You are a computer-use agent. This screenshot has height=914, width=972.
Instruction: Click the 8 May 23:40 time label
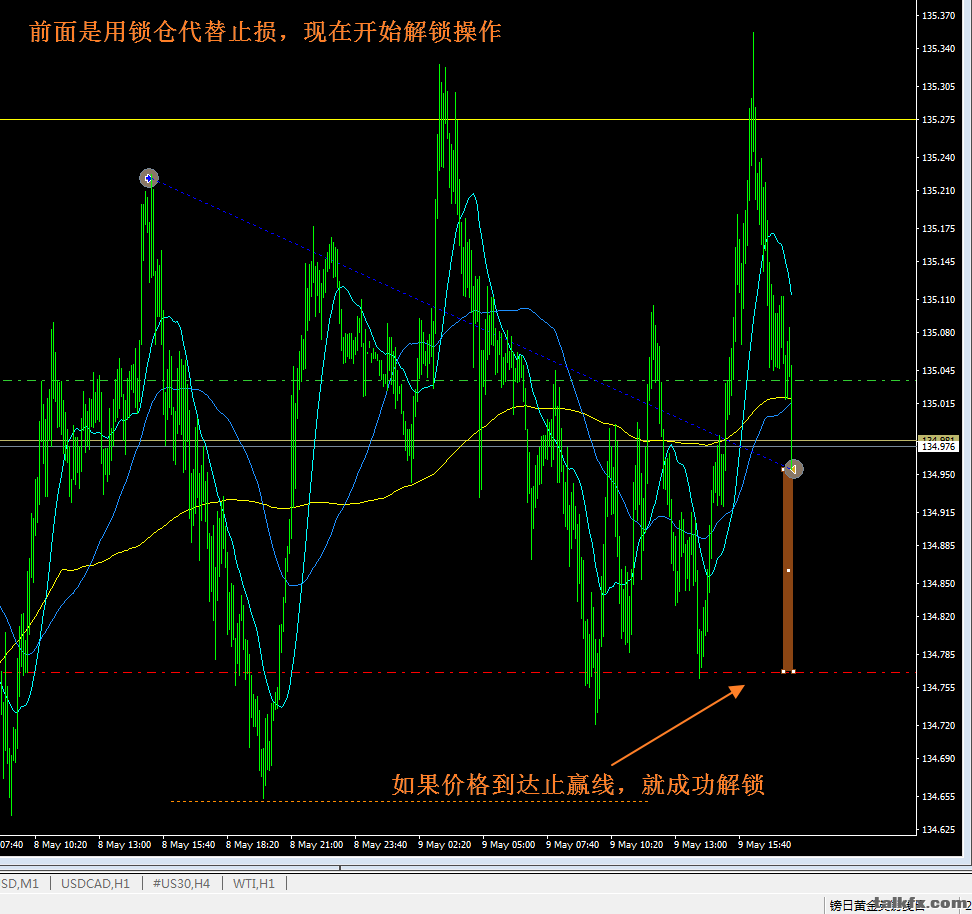[381, 845]
